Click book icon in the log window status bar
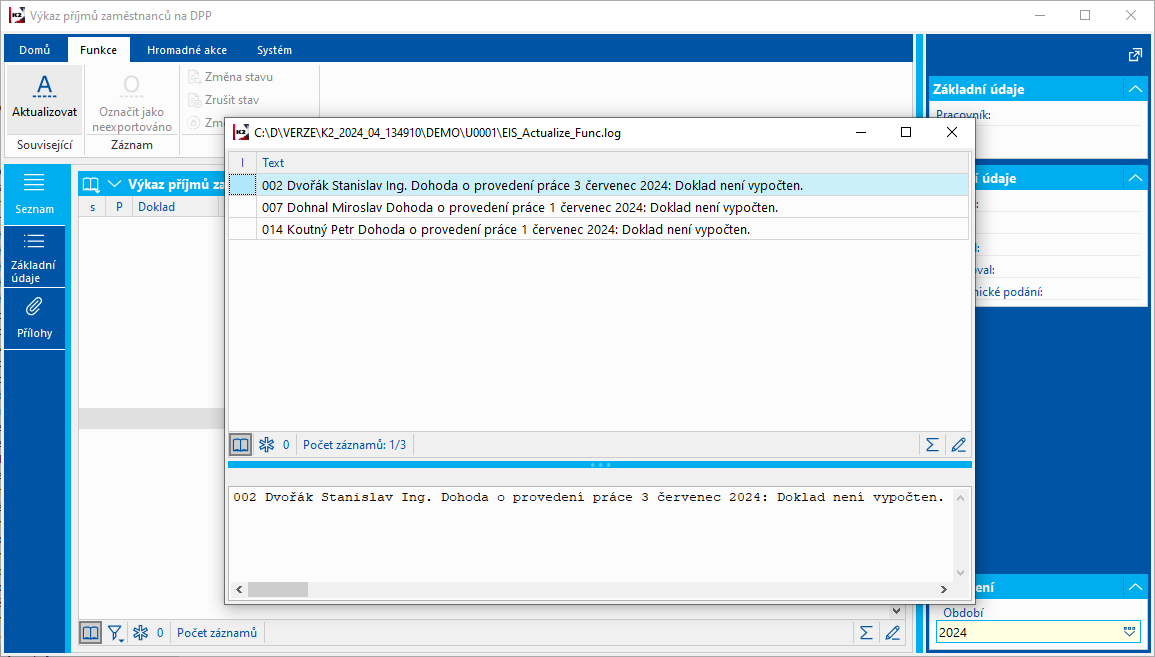The width and height of the screenshot is (1155, 657). 240,444
